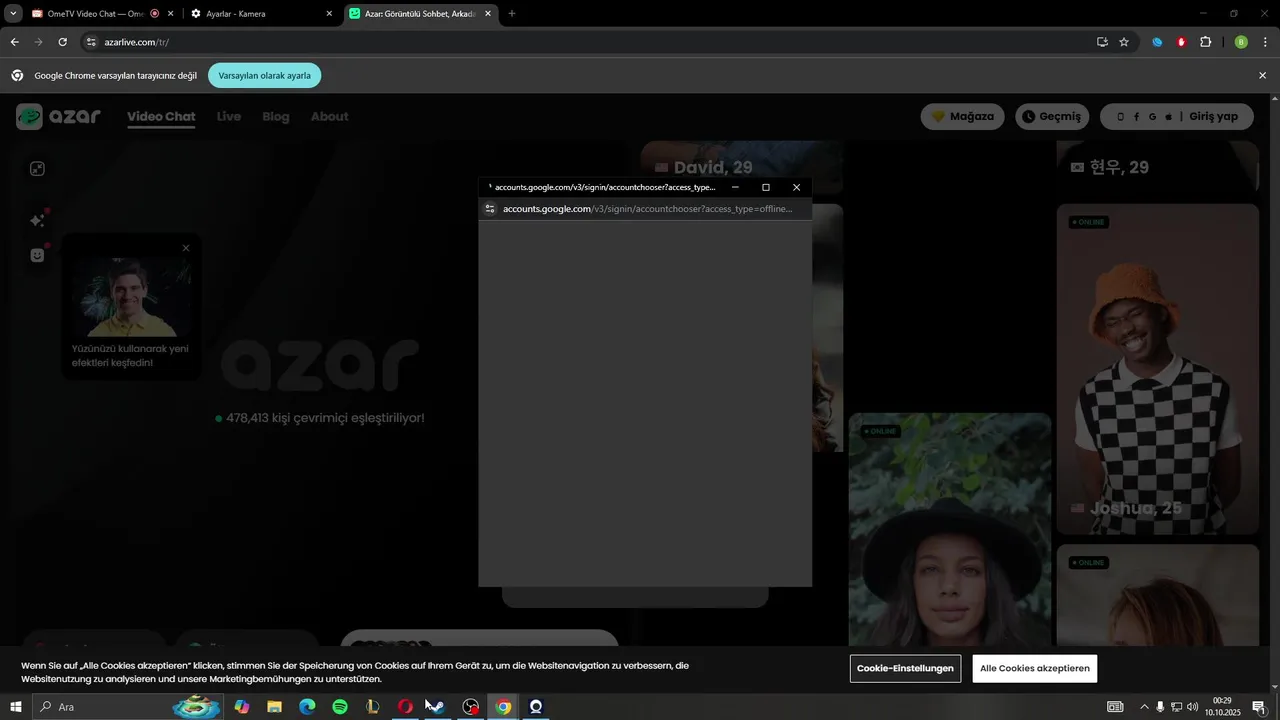Close the face effects tooltip card
Viewport: 1280px width, 720px height.
(x=186, y=248)
